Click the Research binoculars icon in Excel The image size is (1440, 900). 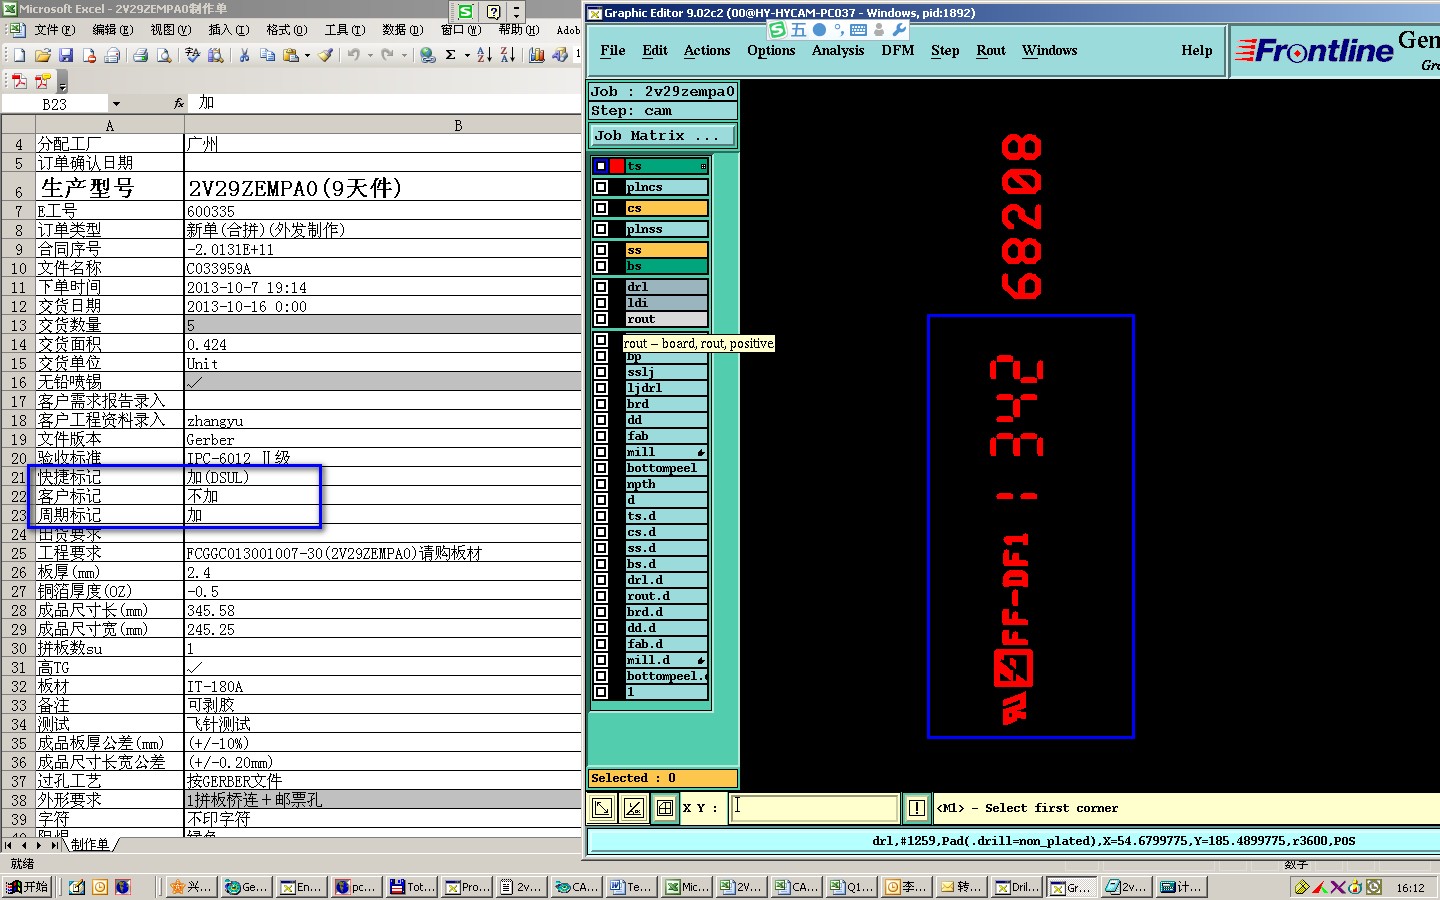215,55
